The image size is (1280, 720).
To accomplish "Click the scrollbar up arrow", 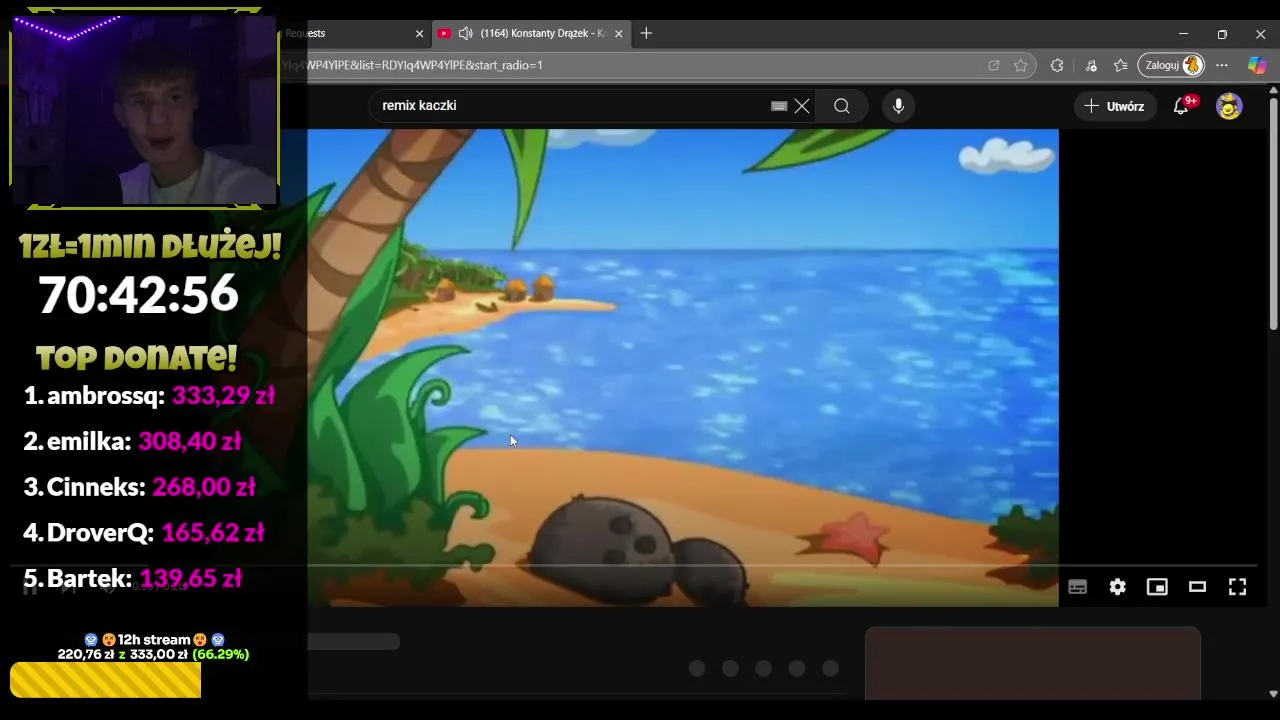I will [1273, 91].
